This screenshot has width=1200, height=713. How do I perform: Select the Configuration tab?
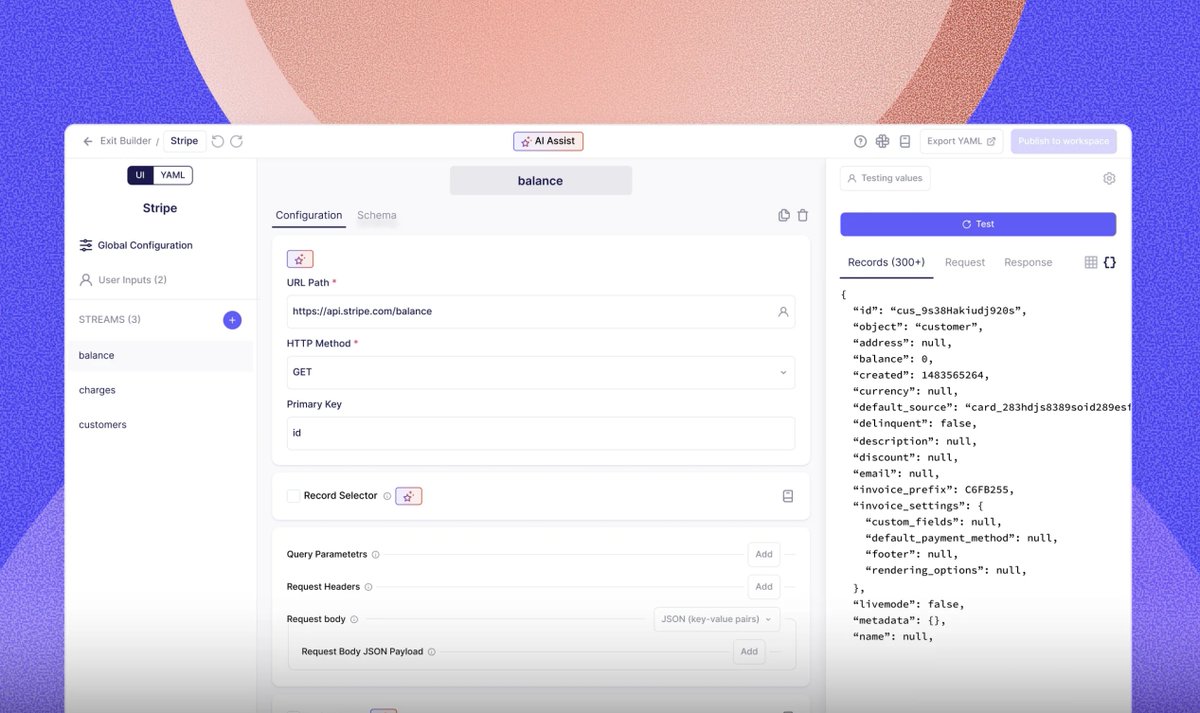pos(309,215)
